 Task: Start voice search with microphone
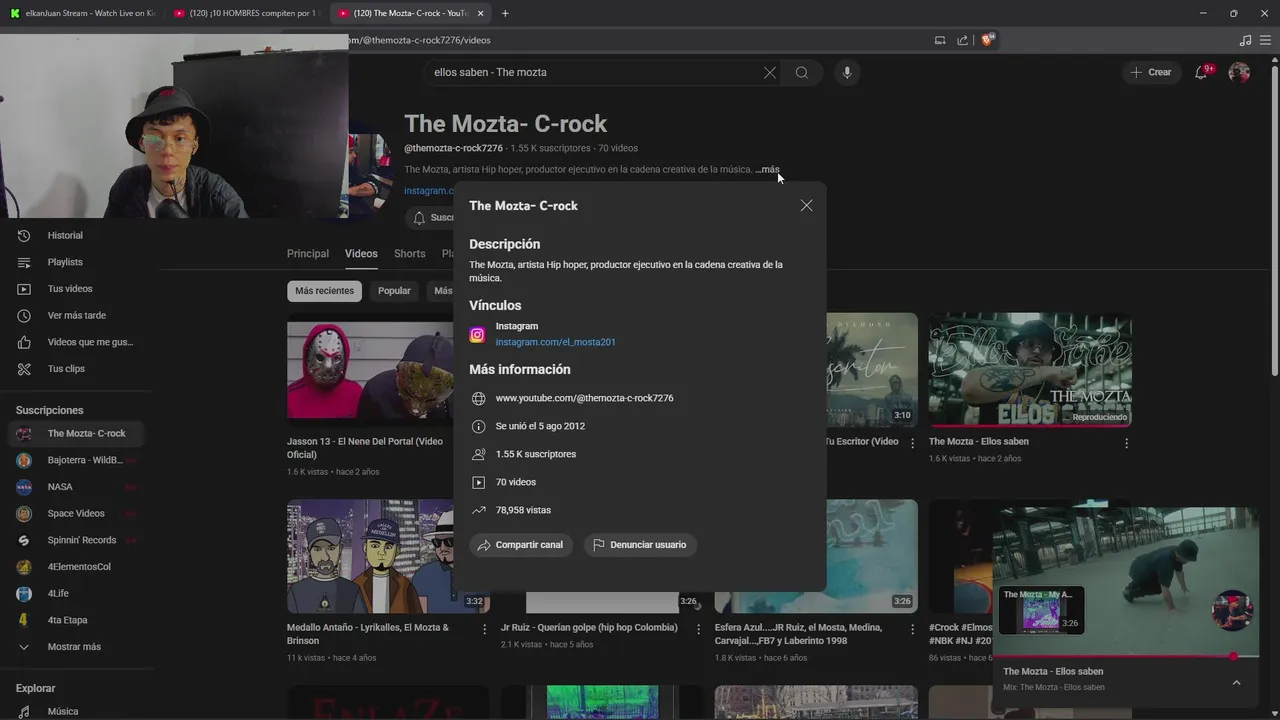pyautogui.click(x=847, y=72)
